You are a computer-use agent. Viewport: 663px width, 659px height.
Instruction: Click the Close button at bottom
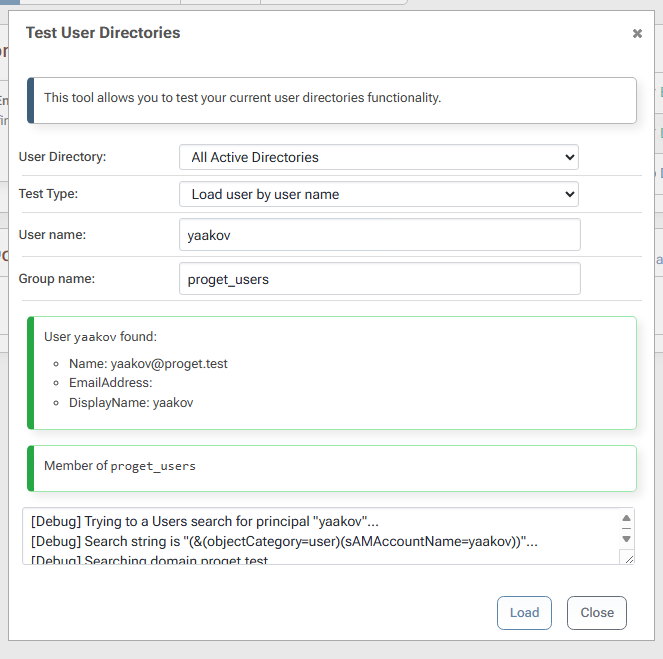596,613
